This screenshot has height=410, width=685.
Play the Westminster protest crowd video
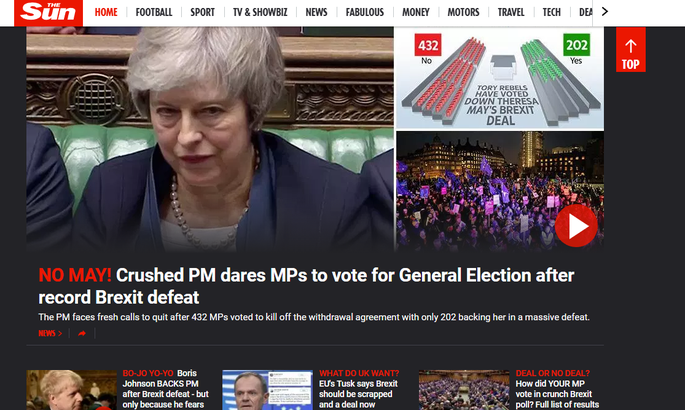pyautogui.click(x=576, y=225)
